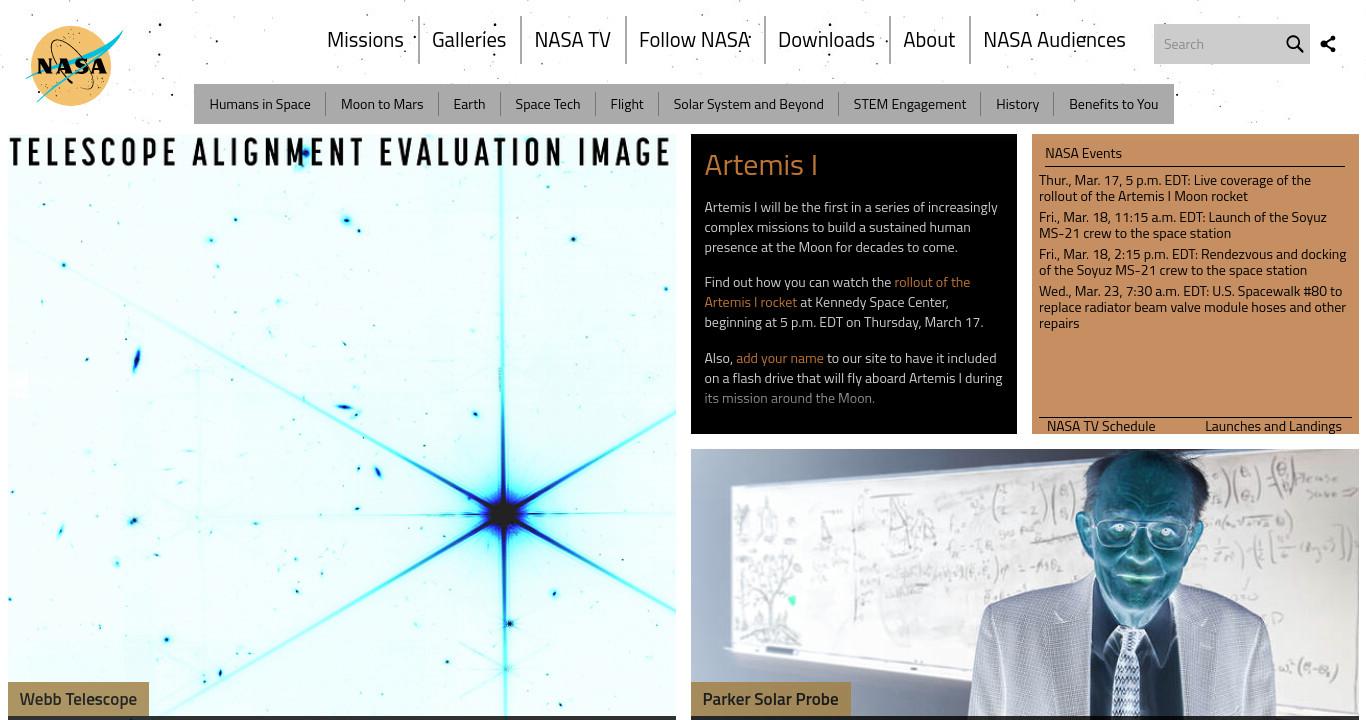Open the U.S. Spacewalk #80 event

(x=1192, y=307)
